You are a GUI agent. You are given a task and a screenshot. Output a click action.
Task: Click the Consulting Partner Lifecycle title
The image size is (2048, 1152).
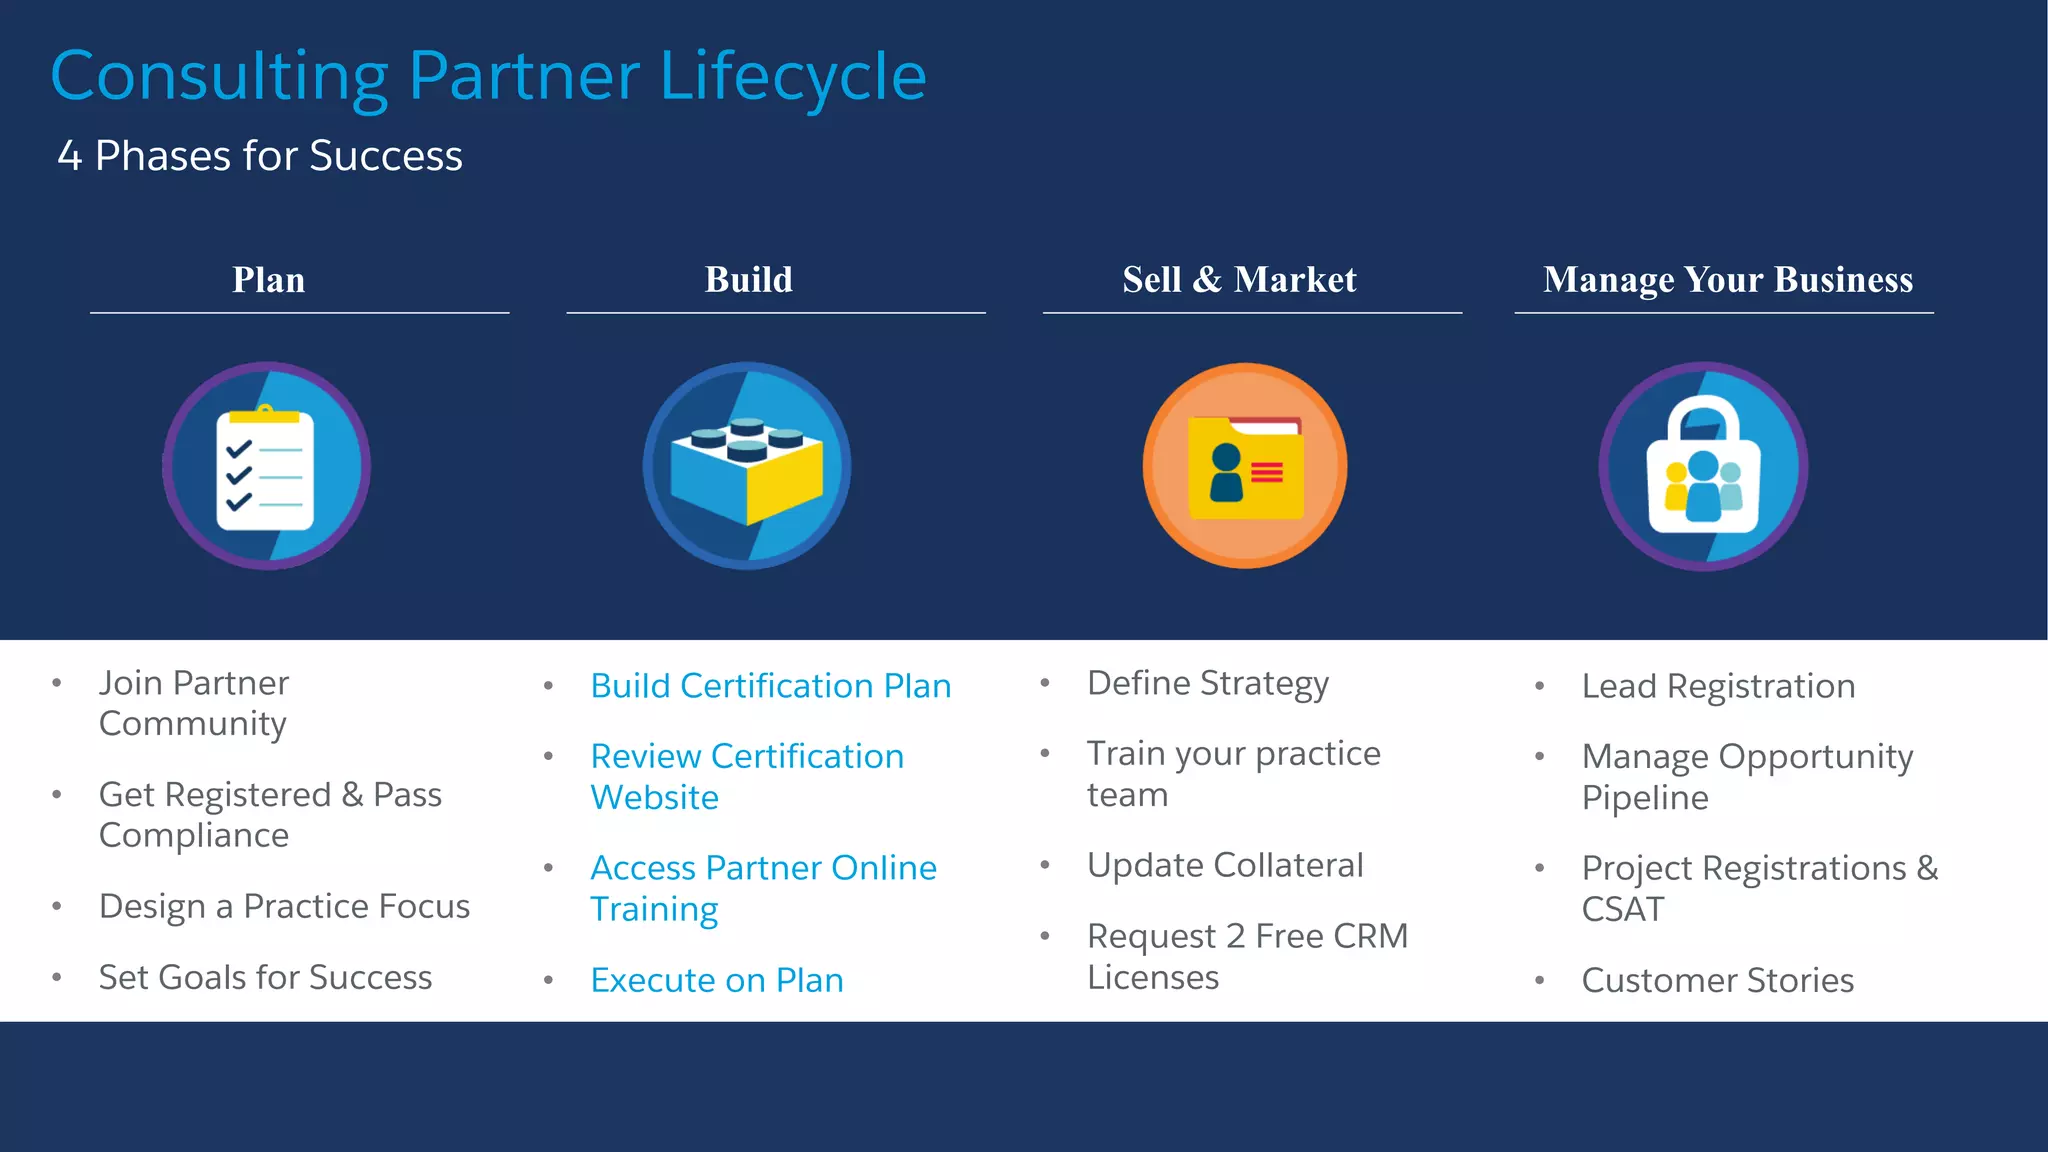coord(489,77)
